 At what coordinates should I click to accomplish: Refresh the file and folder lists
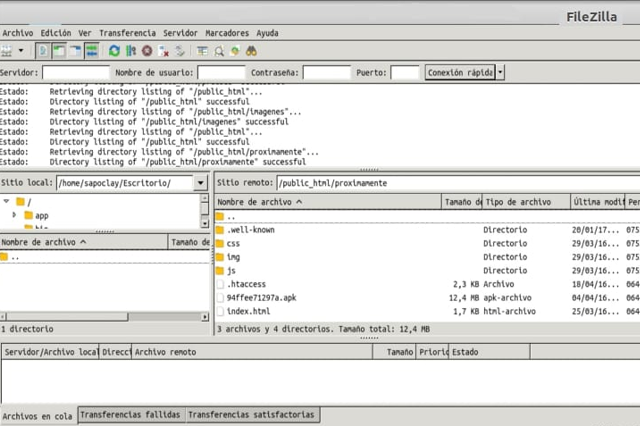click(114, 50)
